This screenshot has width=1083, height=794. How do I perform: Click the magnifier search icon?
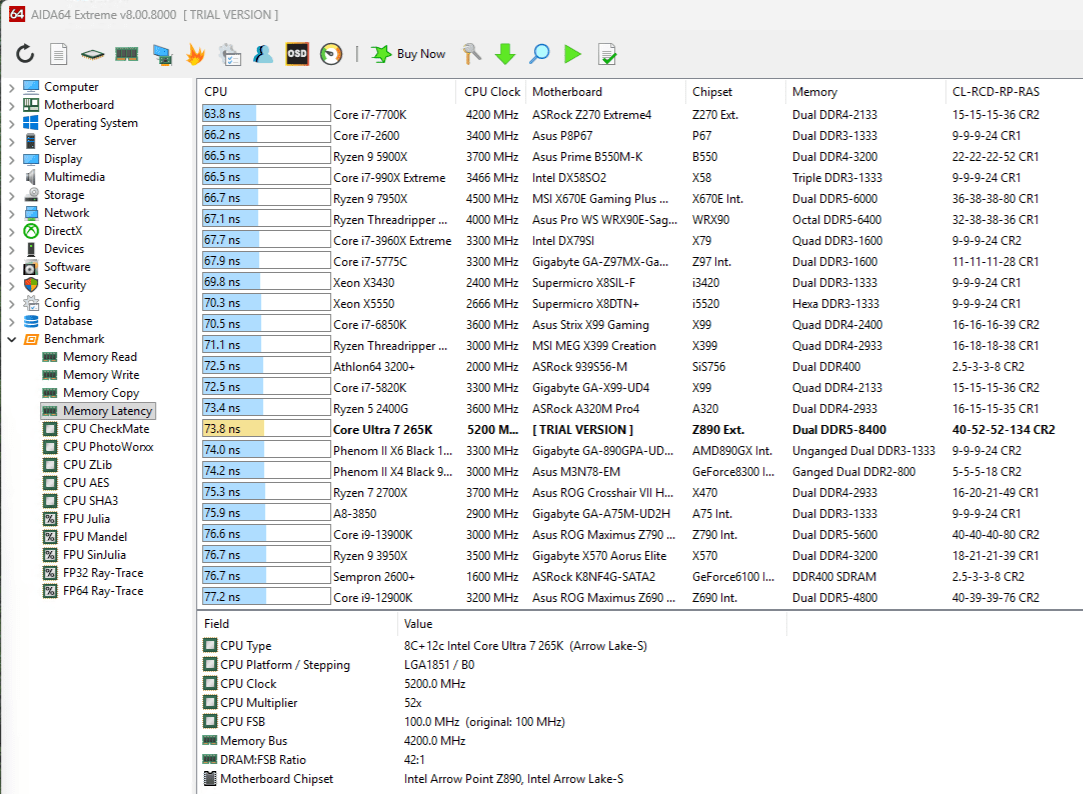(x=539, y=54)
